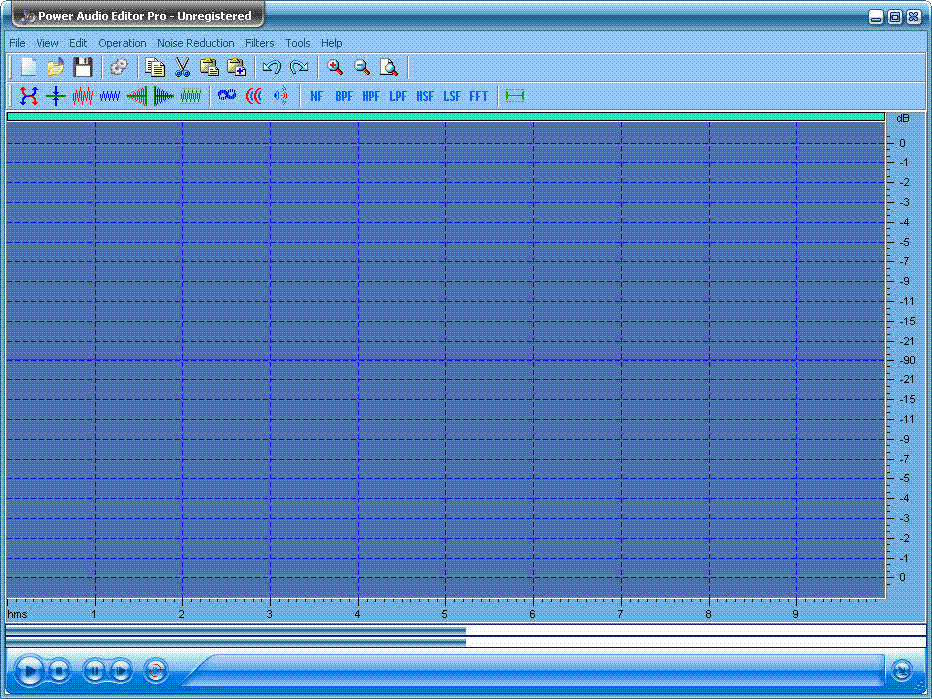This screenshot has width=932, height=699.
Task: Open the Tools menu
Action: pos(298,43)
